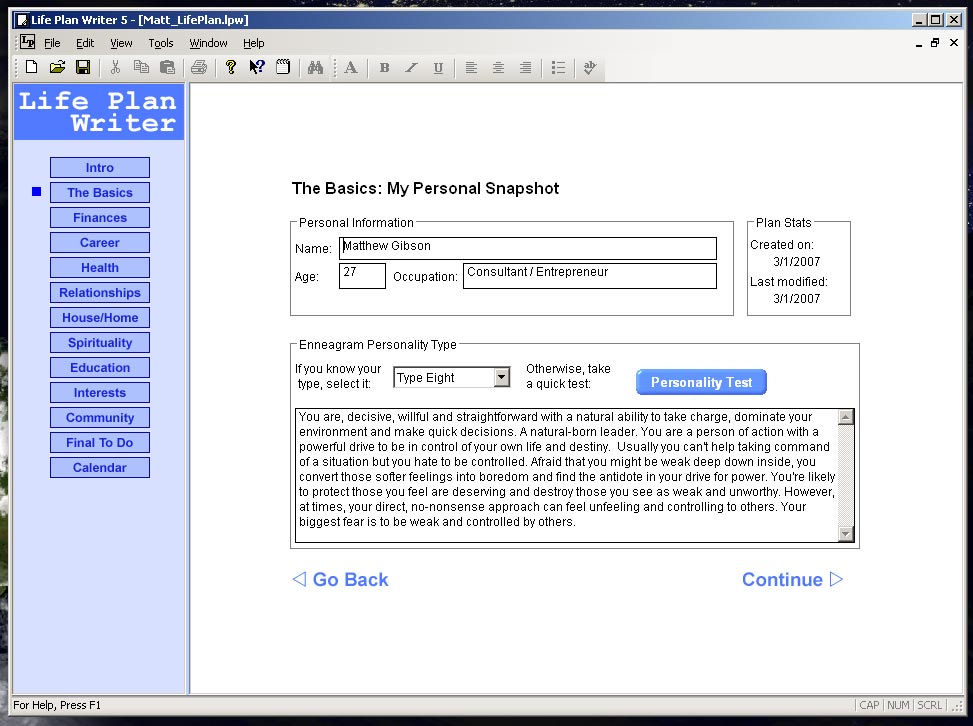This screenshot has height=726, width=973.
Task: Click the CAP indicator in status bar
Action: tap(869, 706)
